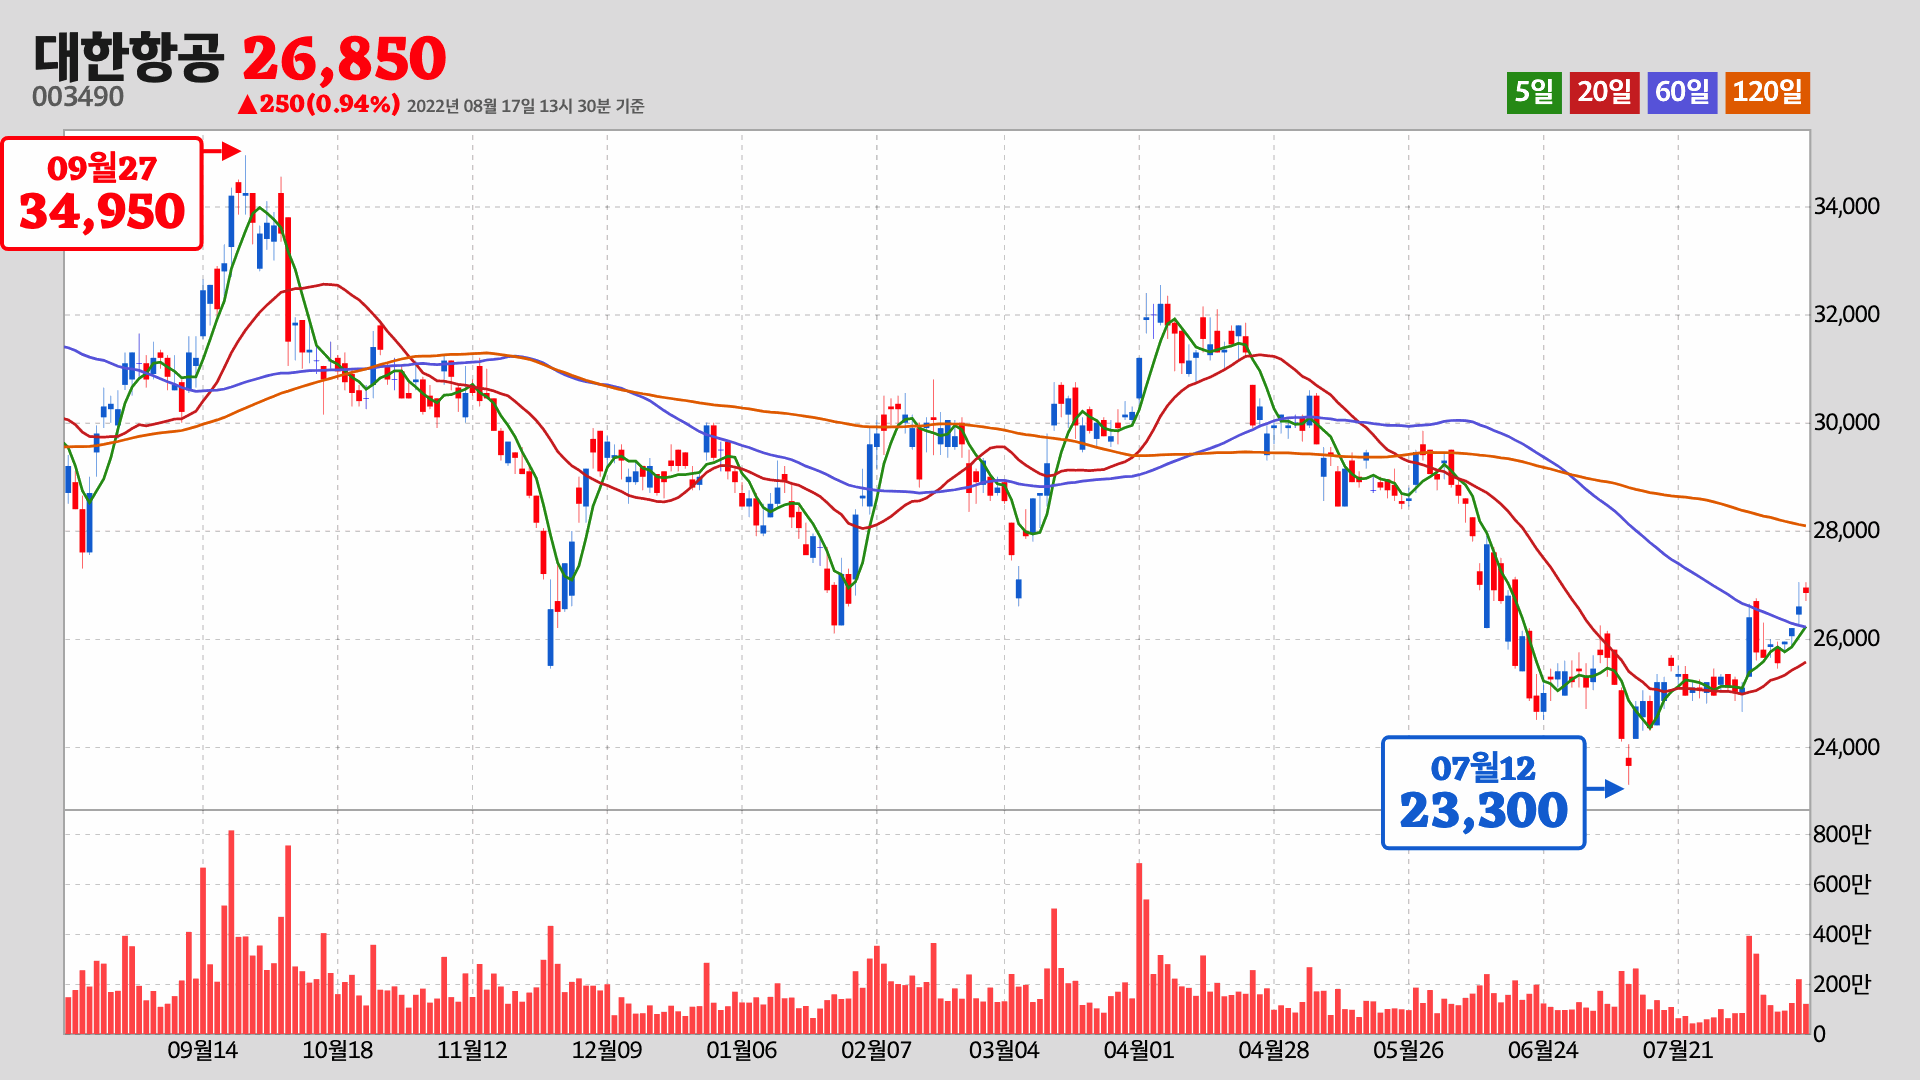Click the 120일 moving average legend
This screenshot has width=1920, height=1080.
tap(1767, 93)
